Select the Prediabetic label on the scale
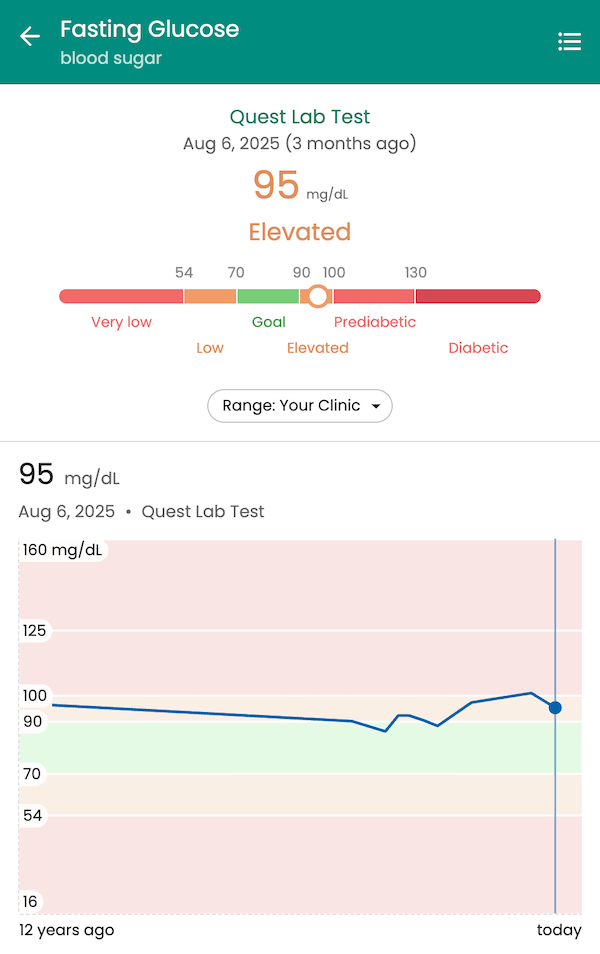The height and width of the screenshot is (954, 600). click(375, 322)
